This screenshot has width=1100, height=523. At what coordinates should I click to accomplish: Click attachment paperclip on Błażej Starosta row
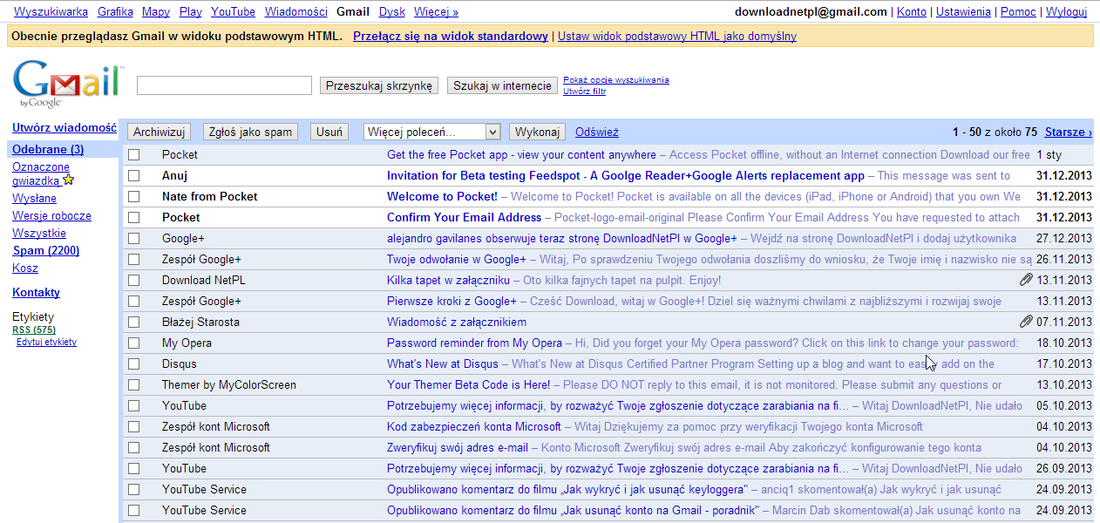pos(1026,322)
